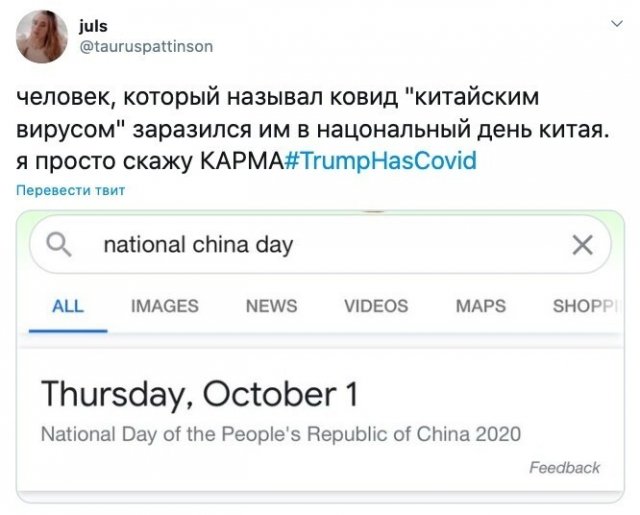The image size is (640, 515).
Task: Clear the search with the X icon
Action: (x=581, y=245)
